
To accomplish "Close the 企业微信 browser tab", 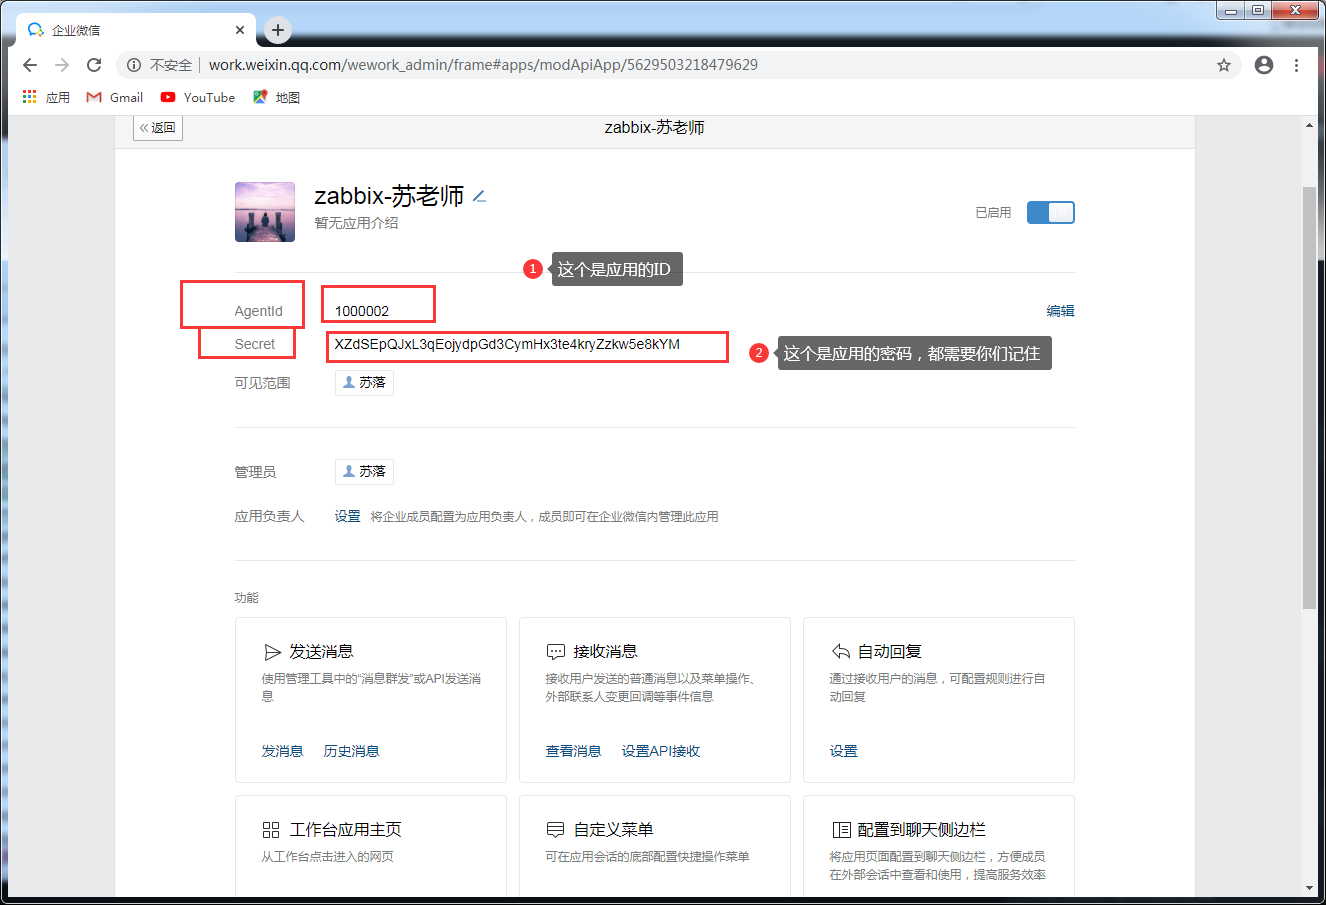I will (x=240, y=30).
